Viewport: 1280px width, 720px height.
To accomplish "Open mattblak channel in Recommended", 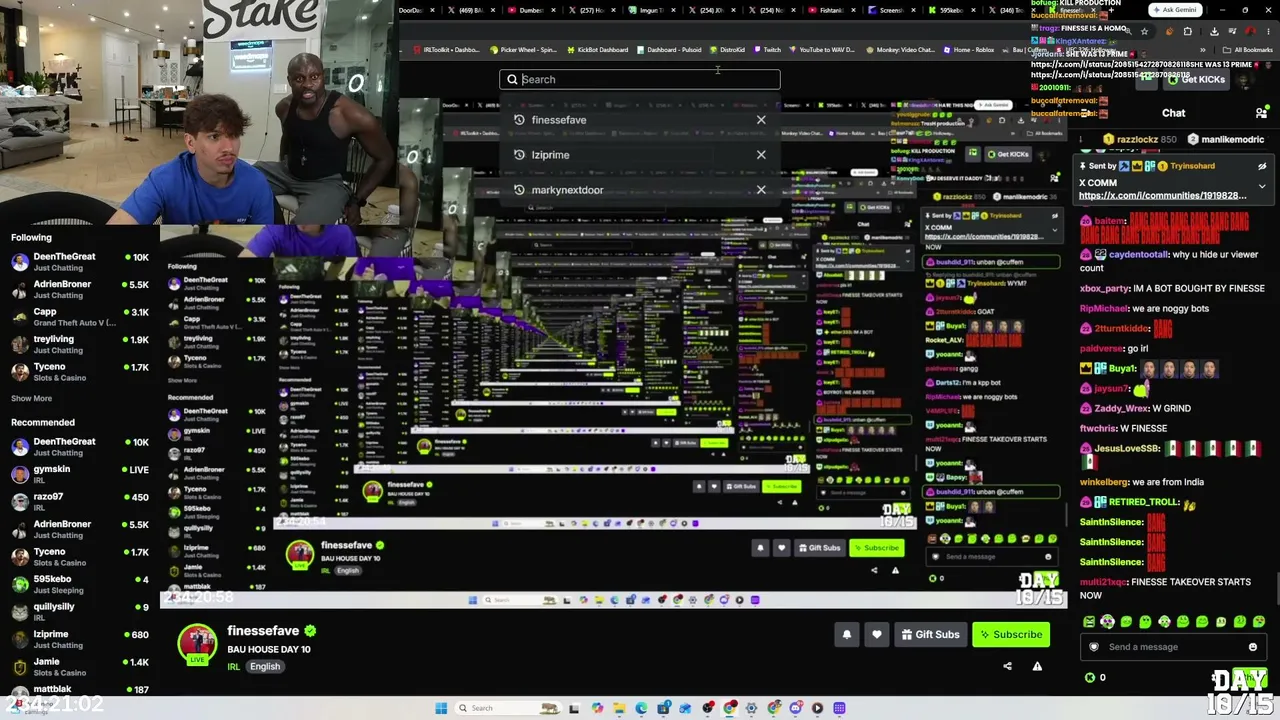I will pyautogui.click(x=80, y=690).
